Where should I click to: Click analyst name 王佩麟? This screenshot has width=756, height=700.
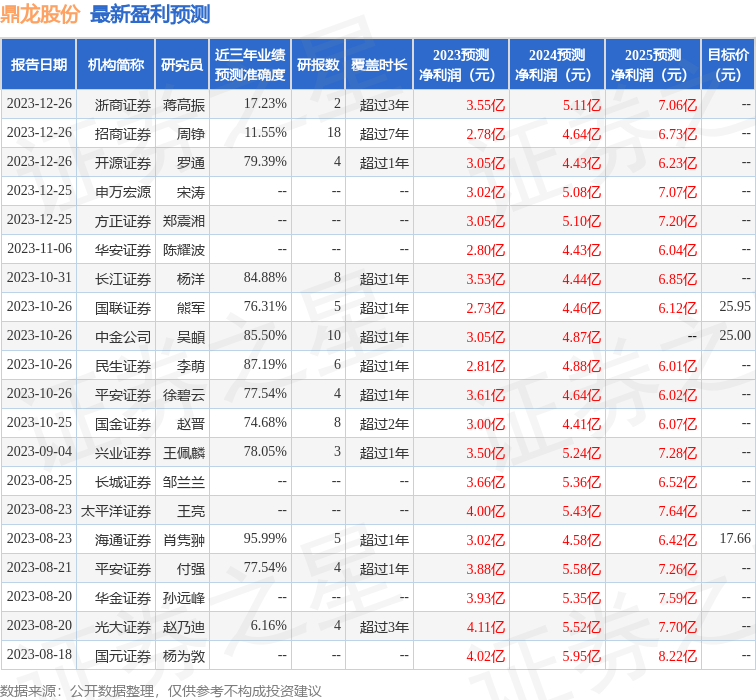point(184,453)
